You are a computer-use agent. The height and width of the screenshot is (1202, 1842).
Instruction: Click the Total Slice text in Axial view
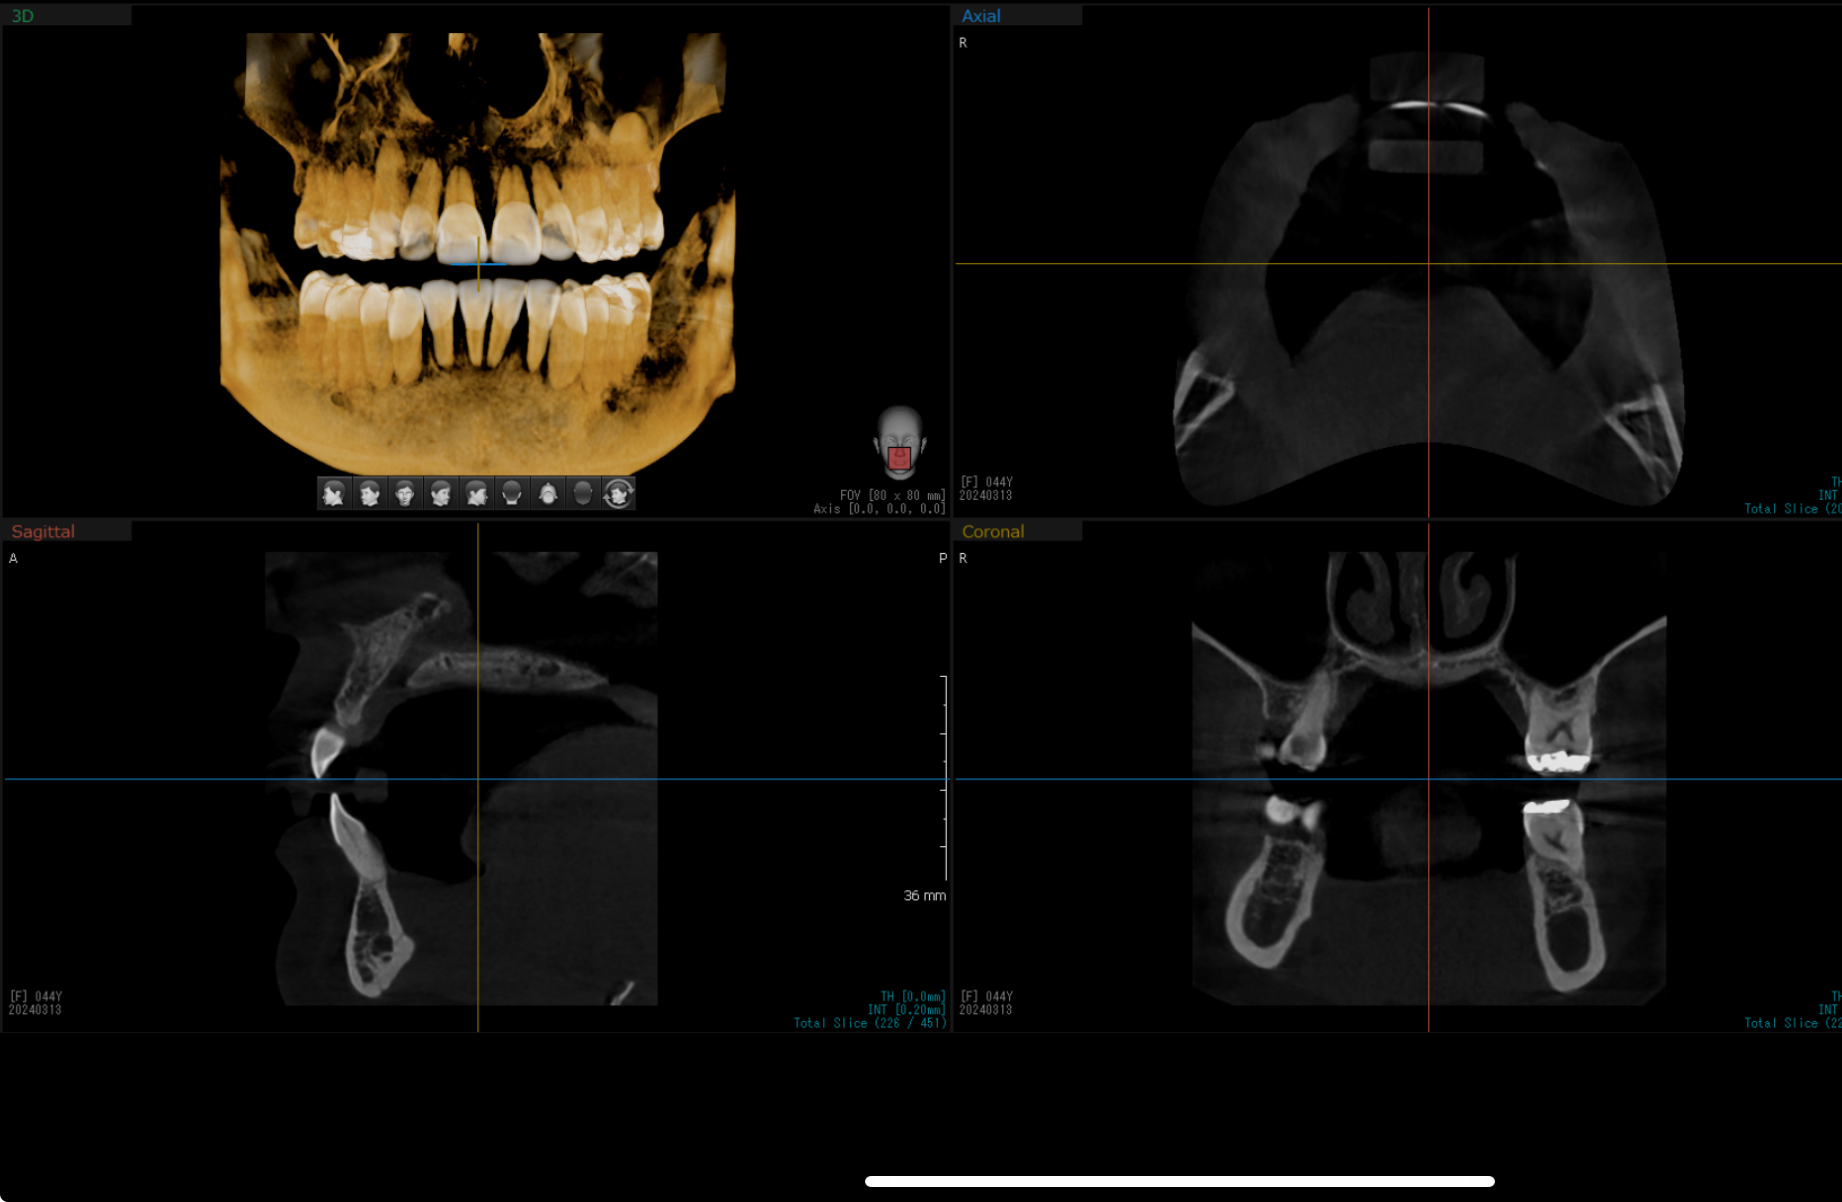[x=1792, y=509]
